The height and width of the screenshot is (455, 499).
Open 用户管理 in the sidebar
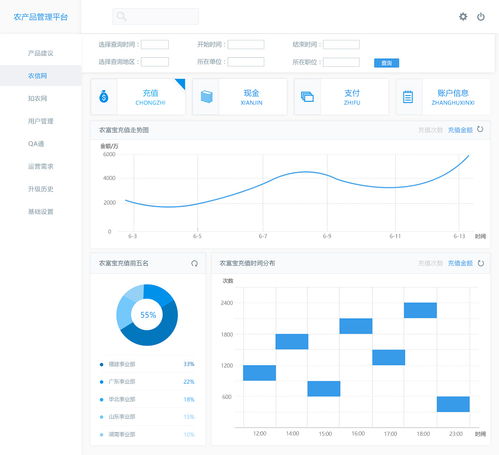[41, 121]
